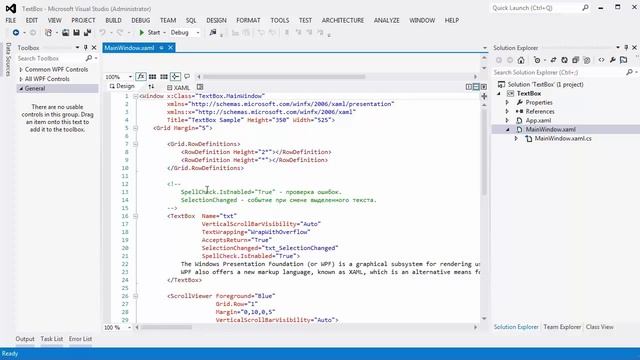Toggle auto-hide pin on Toolbox panel
Image resolution: width=640 pixels, height=360 pixels.
point(85,48)
